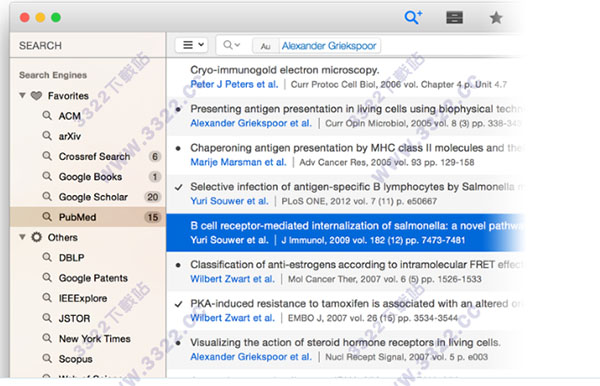
Task: Click magnifier icon beside Google Books
Action: 47,176
